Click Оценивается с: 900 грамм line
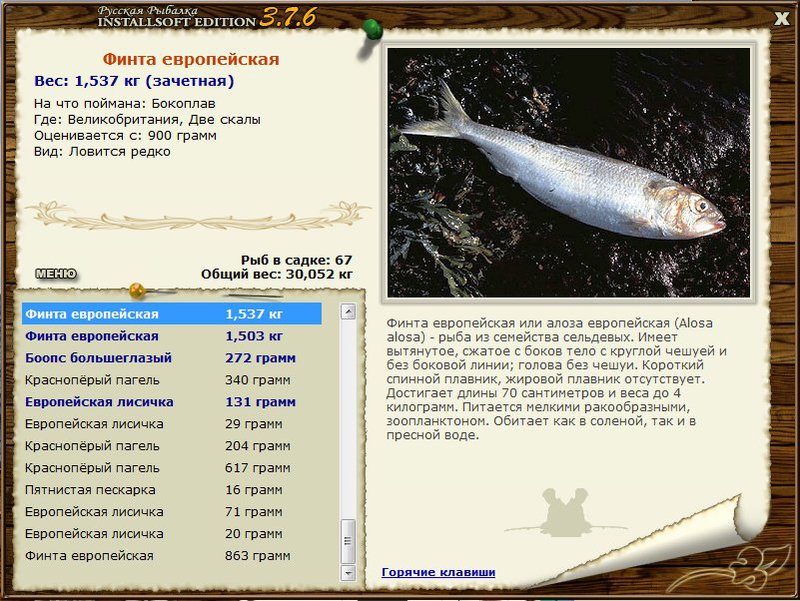 (125, 135)
